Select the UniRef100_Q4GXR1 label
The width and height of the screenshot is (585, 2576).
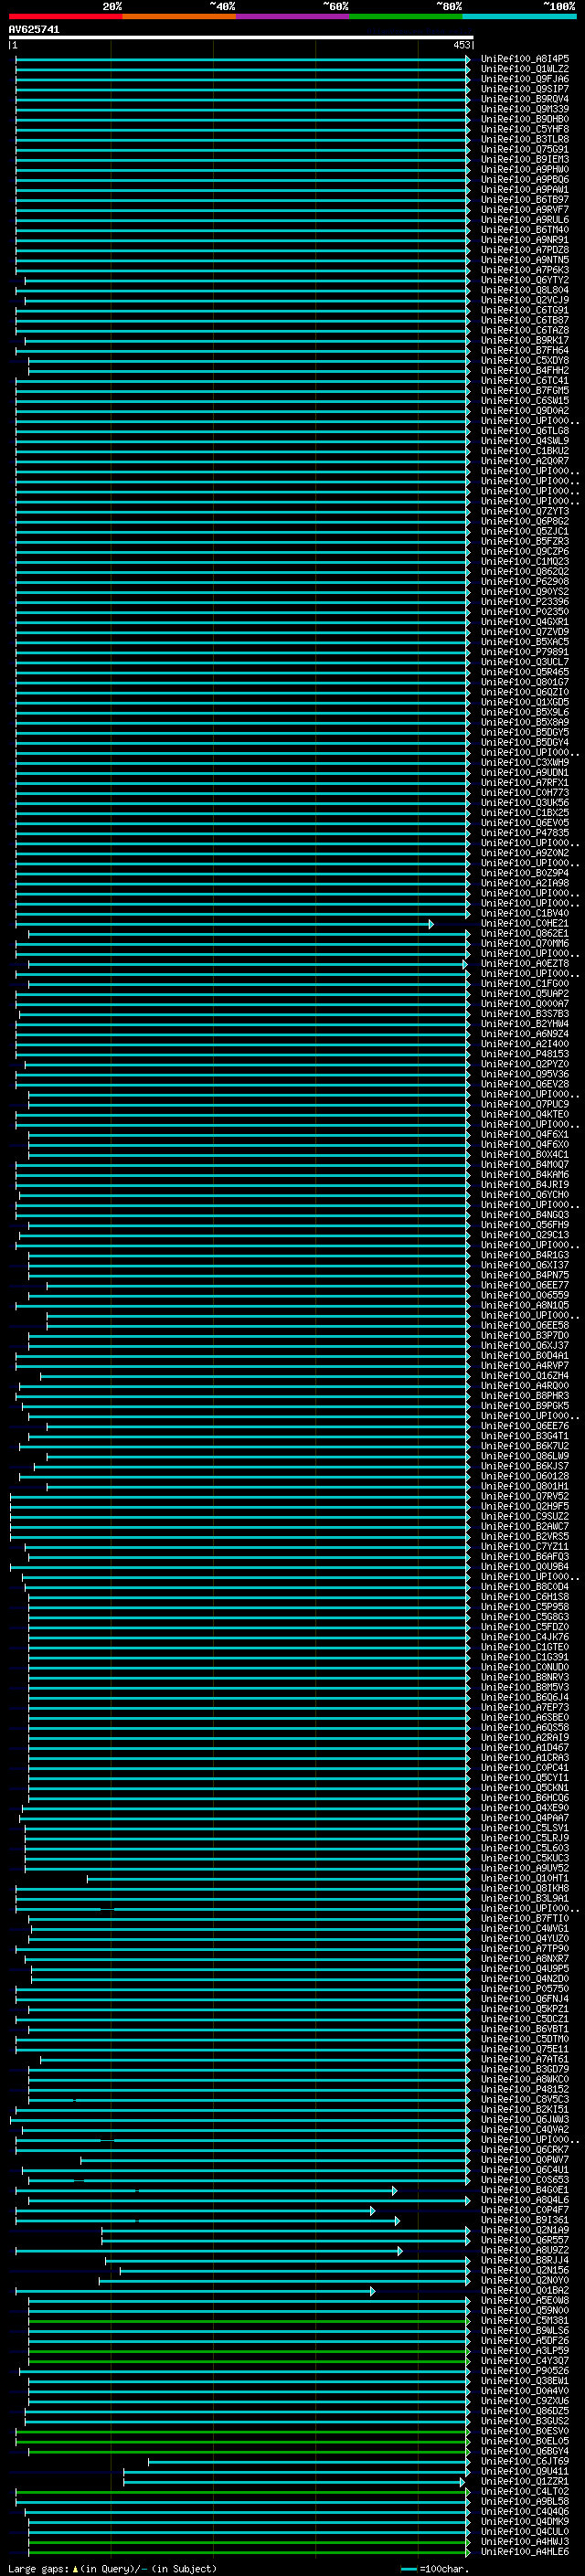click(x=525, y=622)
